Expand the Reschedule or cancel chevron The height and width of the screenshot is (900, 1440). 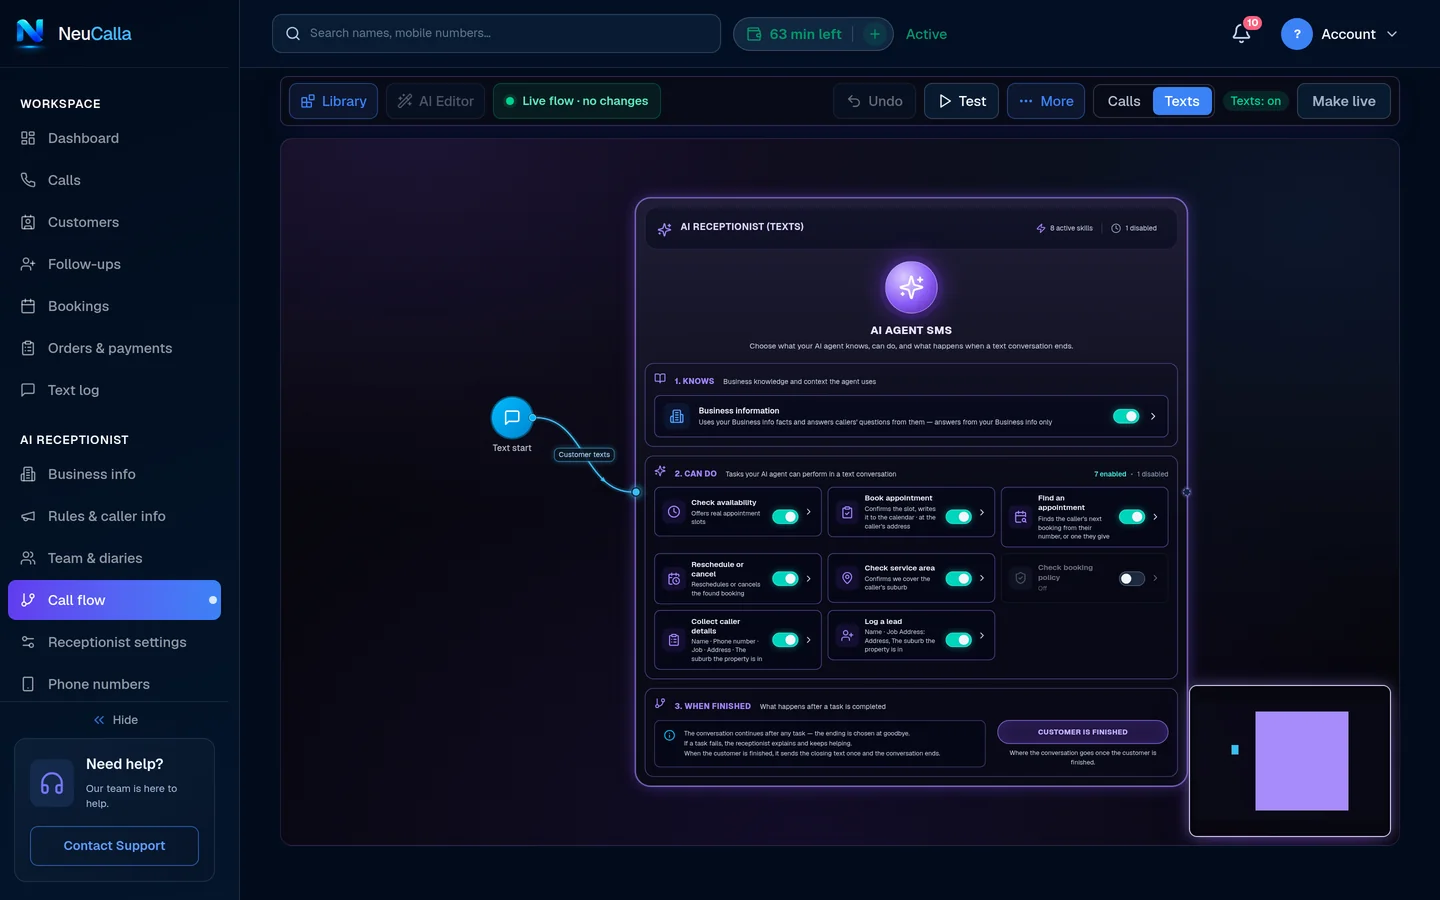point(809,578)
